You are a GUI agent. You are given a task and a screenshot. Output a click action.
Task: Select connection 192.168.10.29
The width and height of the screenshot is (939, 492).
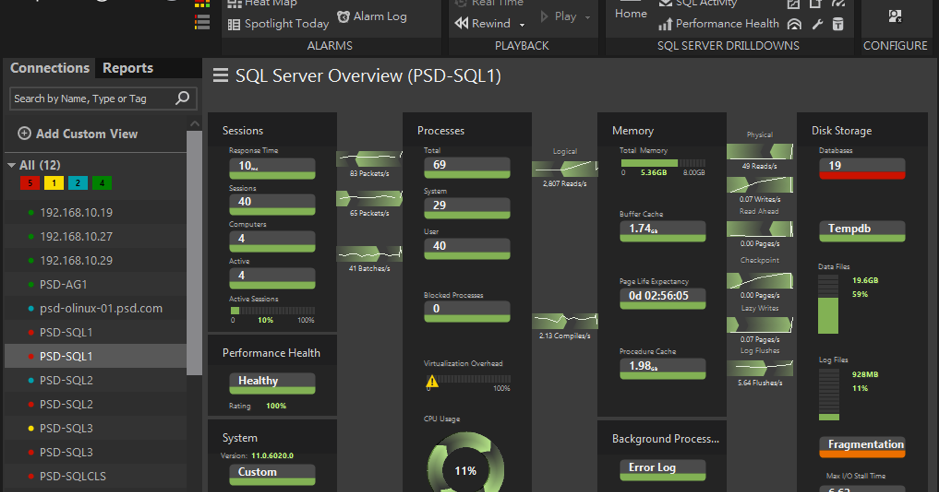click(x=96, y=260)
